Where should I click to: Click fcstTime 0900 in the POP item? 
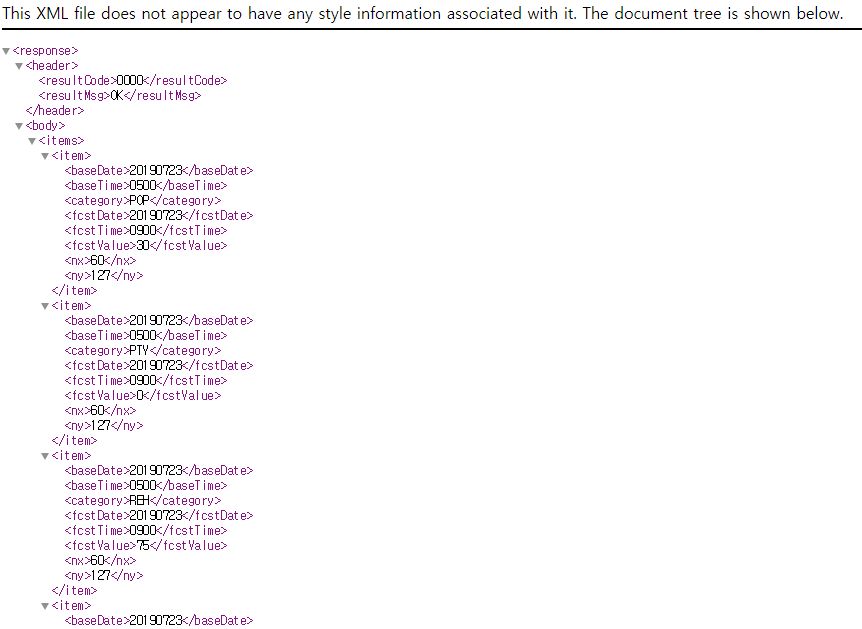pyautogui.click(x=146, y=231)
